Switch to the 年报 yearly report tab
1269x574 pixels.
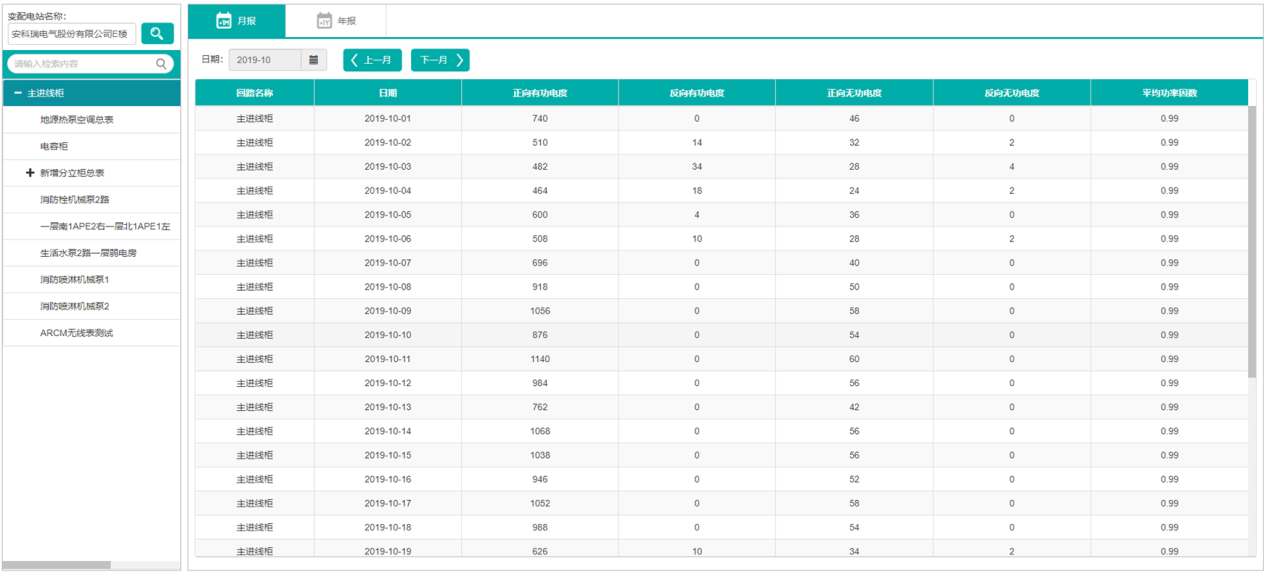pos(336,21)
